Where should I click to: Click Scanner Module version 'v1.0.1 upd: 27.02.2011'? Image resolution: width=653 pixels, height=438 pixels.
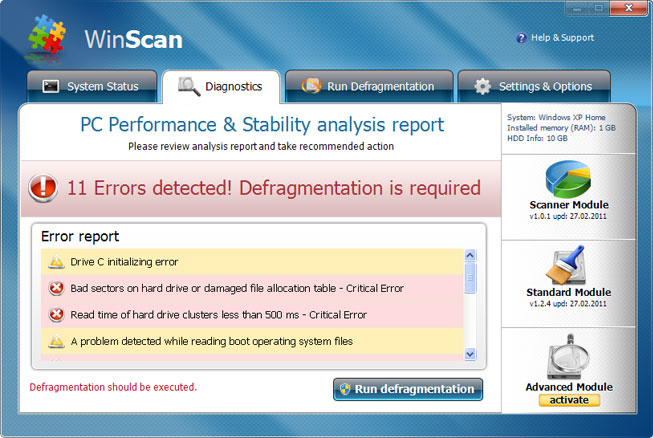point(568,216)
